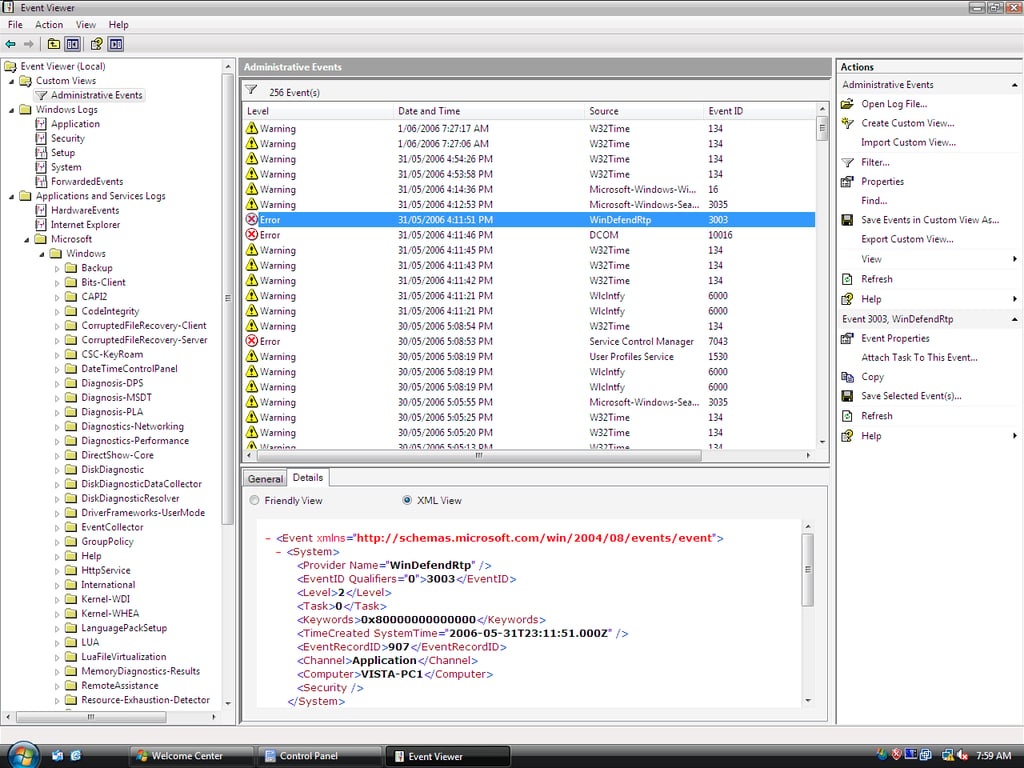Click the Save Selected Event(s) disk icon

pos(847,396)
